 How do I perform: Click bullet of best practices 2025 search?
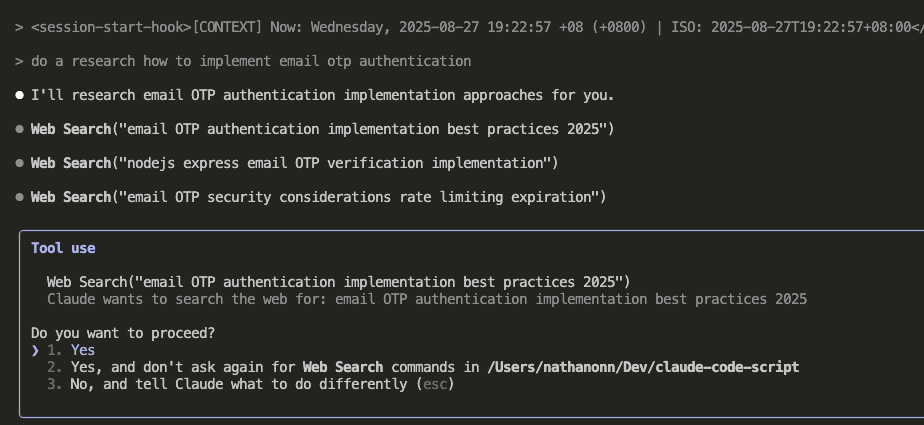point(19,129)
